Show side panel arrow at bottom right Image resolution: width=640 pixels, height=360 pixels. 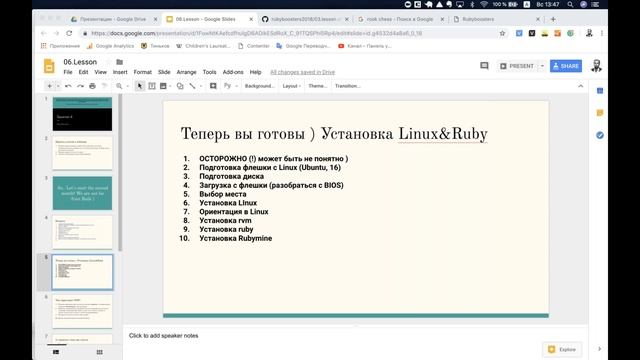(599, 349)
